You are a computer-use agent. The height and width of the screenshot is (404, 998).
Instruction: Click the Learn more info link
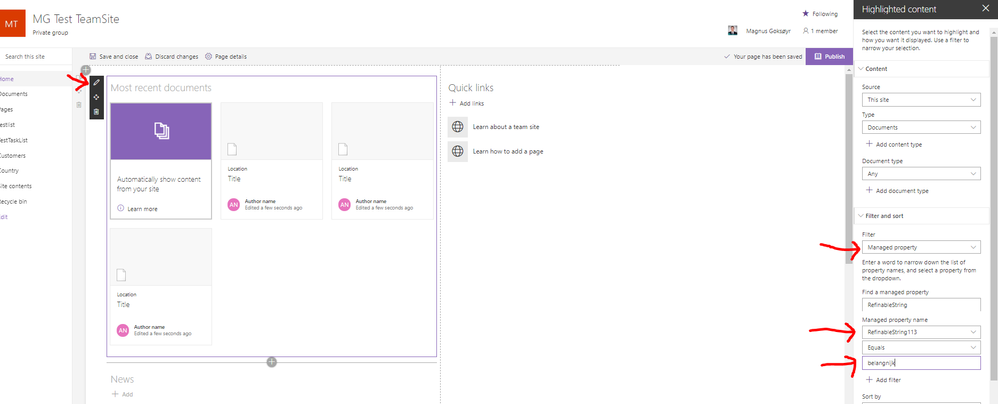tap(137, 209)
